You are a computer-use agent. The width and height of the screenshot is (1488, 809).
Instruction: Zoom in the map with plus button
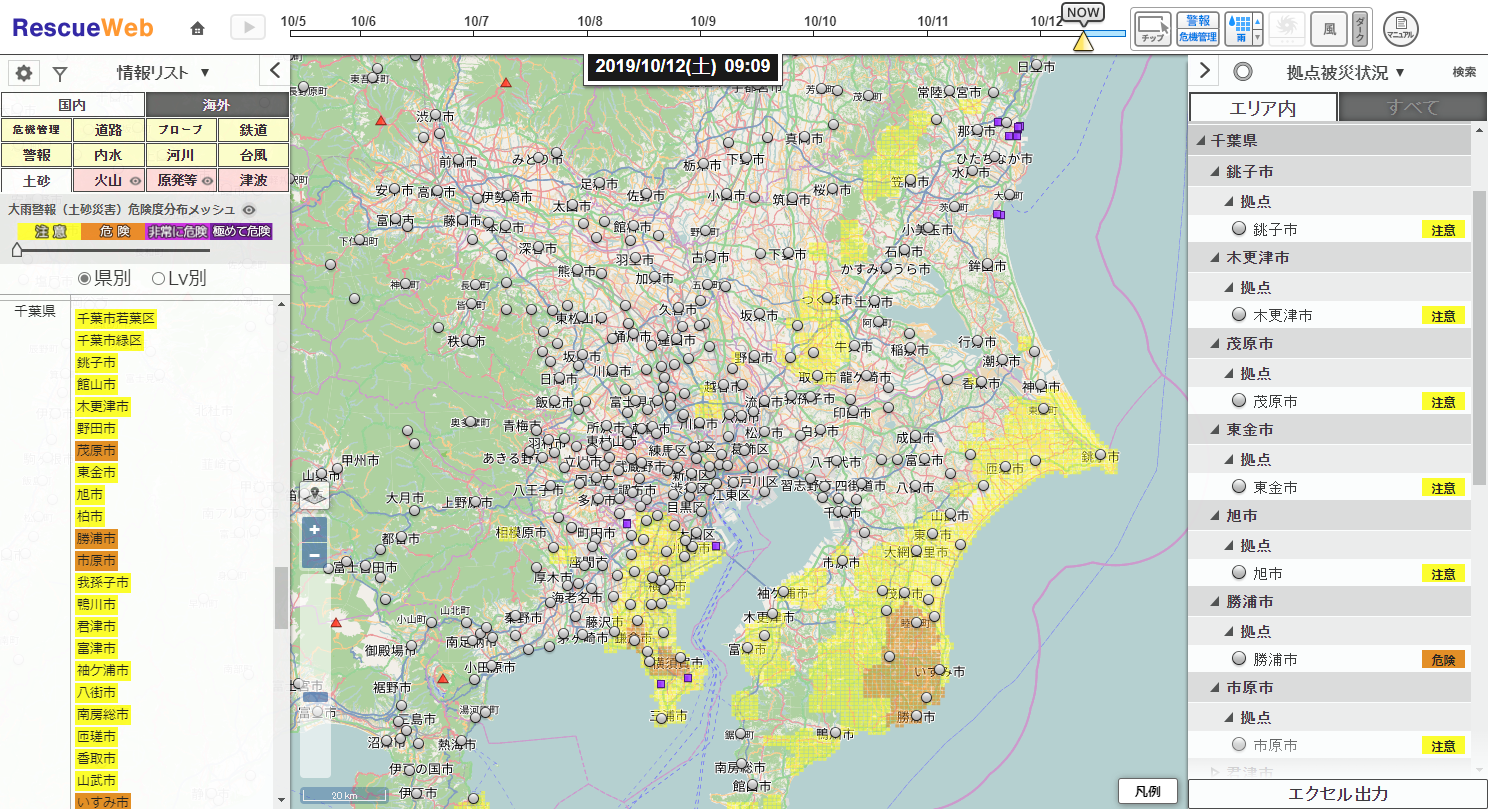315,530
